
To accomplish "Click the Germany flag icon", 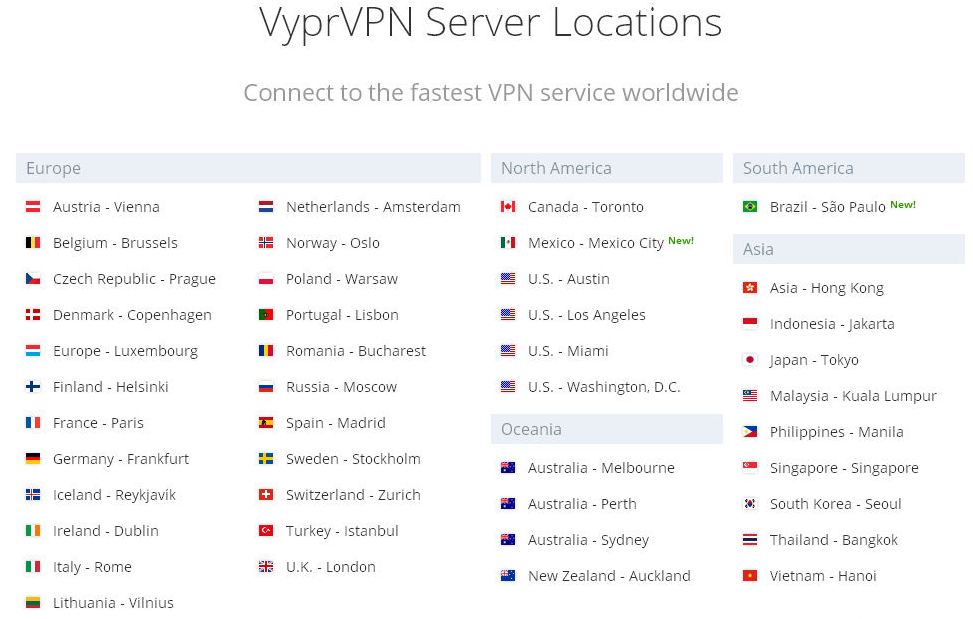I will coord(33,458).
